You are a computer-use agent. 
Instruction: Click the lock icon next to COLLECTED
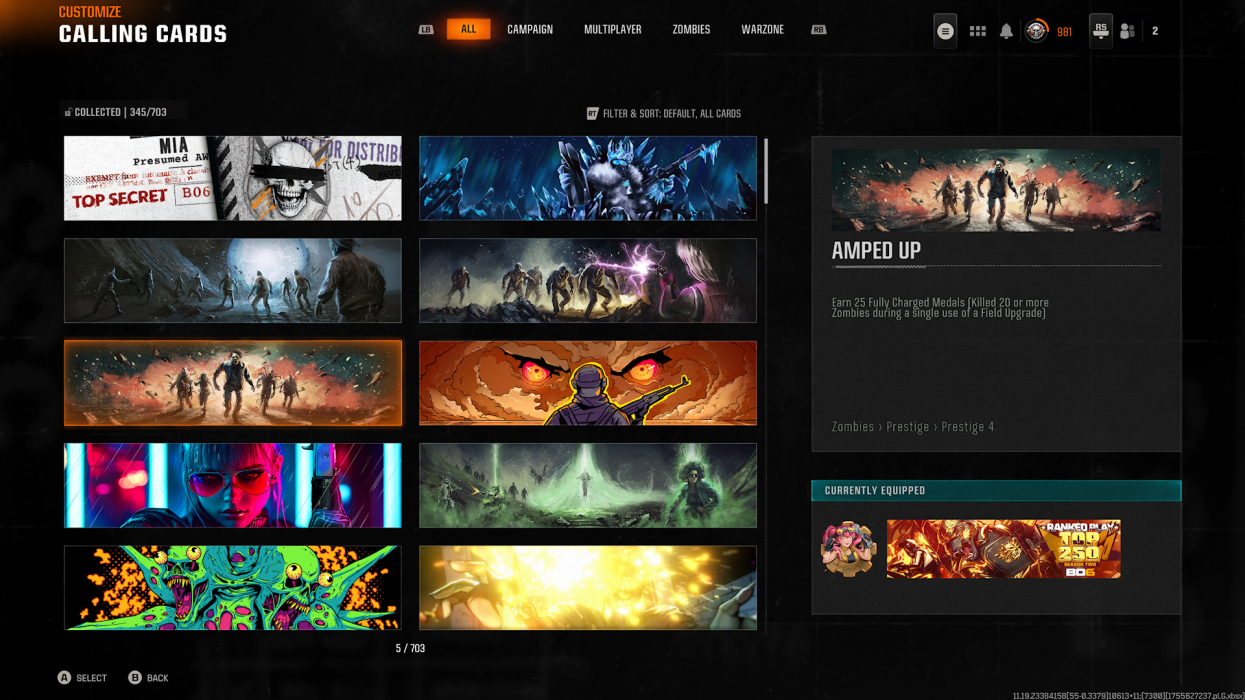coord(68,112)
